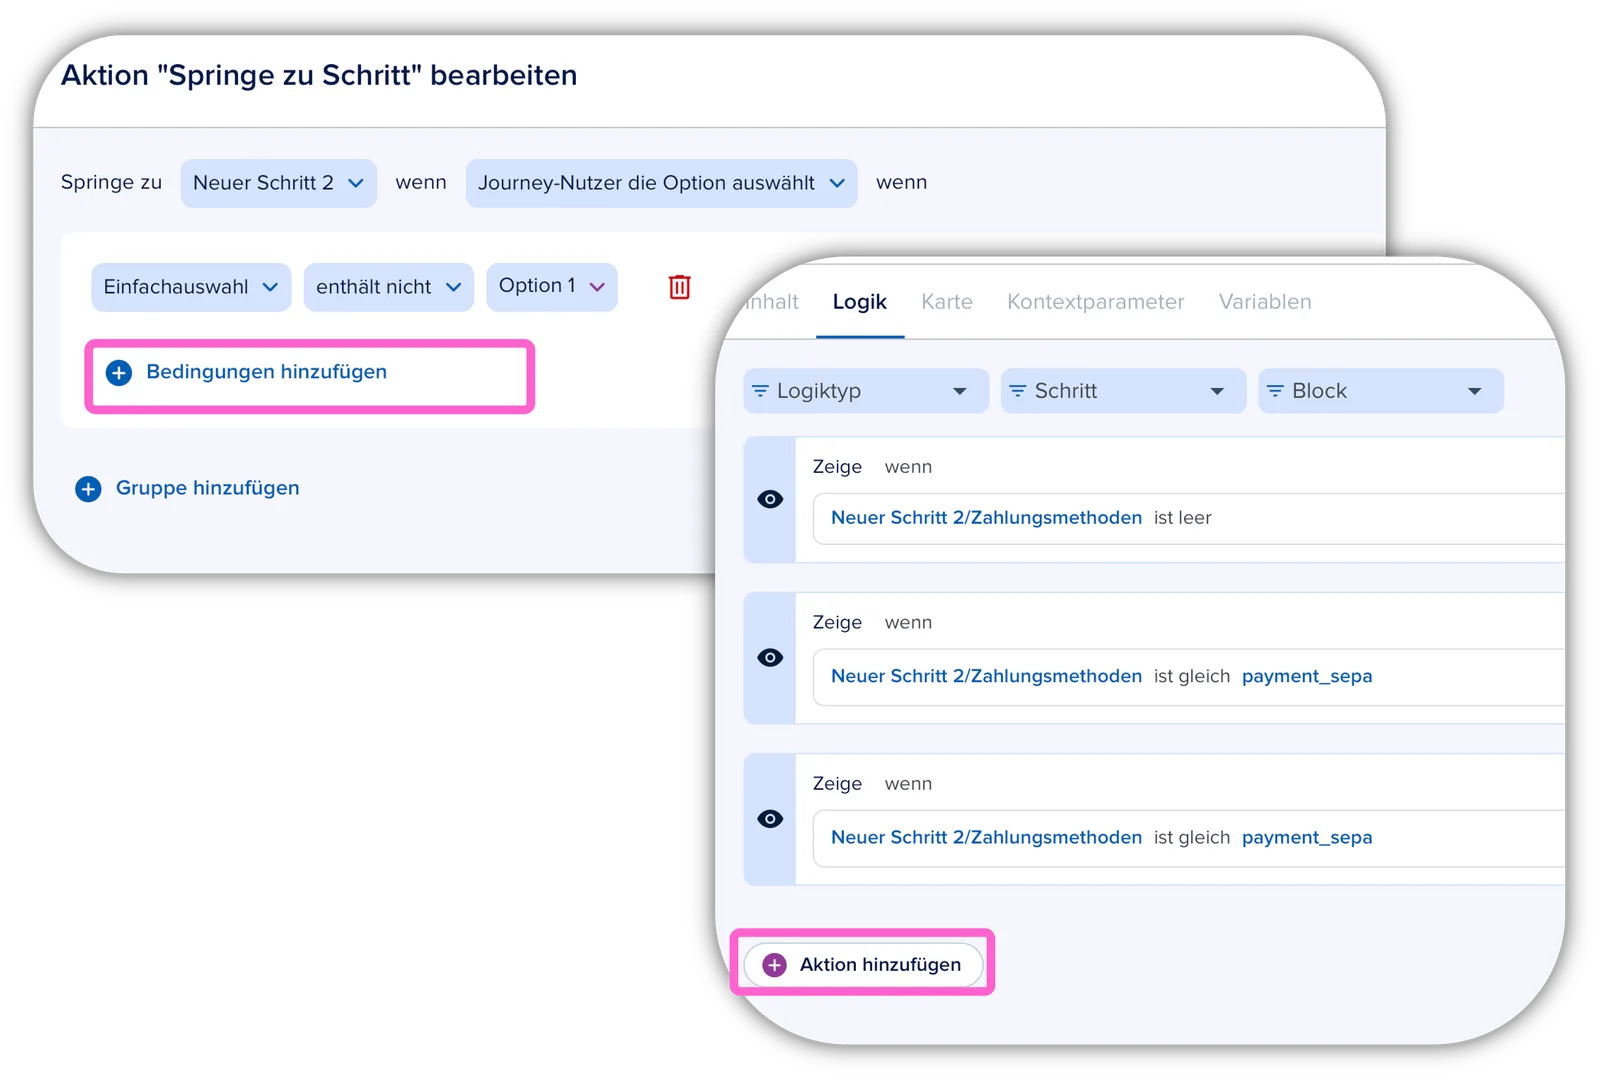This screenshot has height=1078, width=1600.
Task: Toggle the eye on the third Zeige rule
Action: [770, 818]
